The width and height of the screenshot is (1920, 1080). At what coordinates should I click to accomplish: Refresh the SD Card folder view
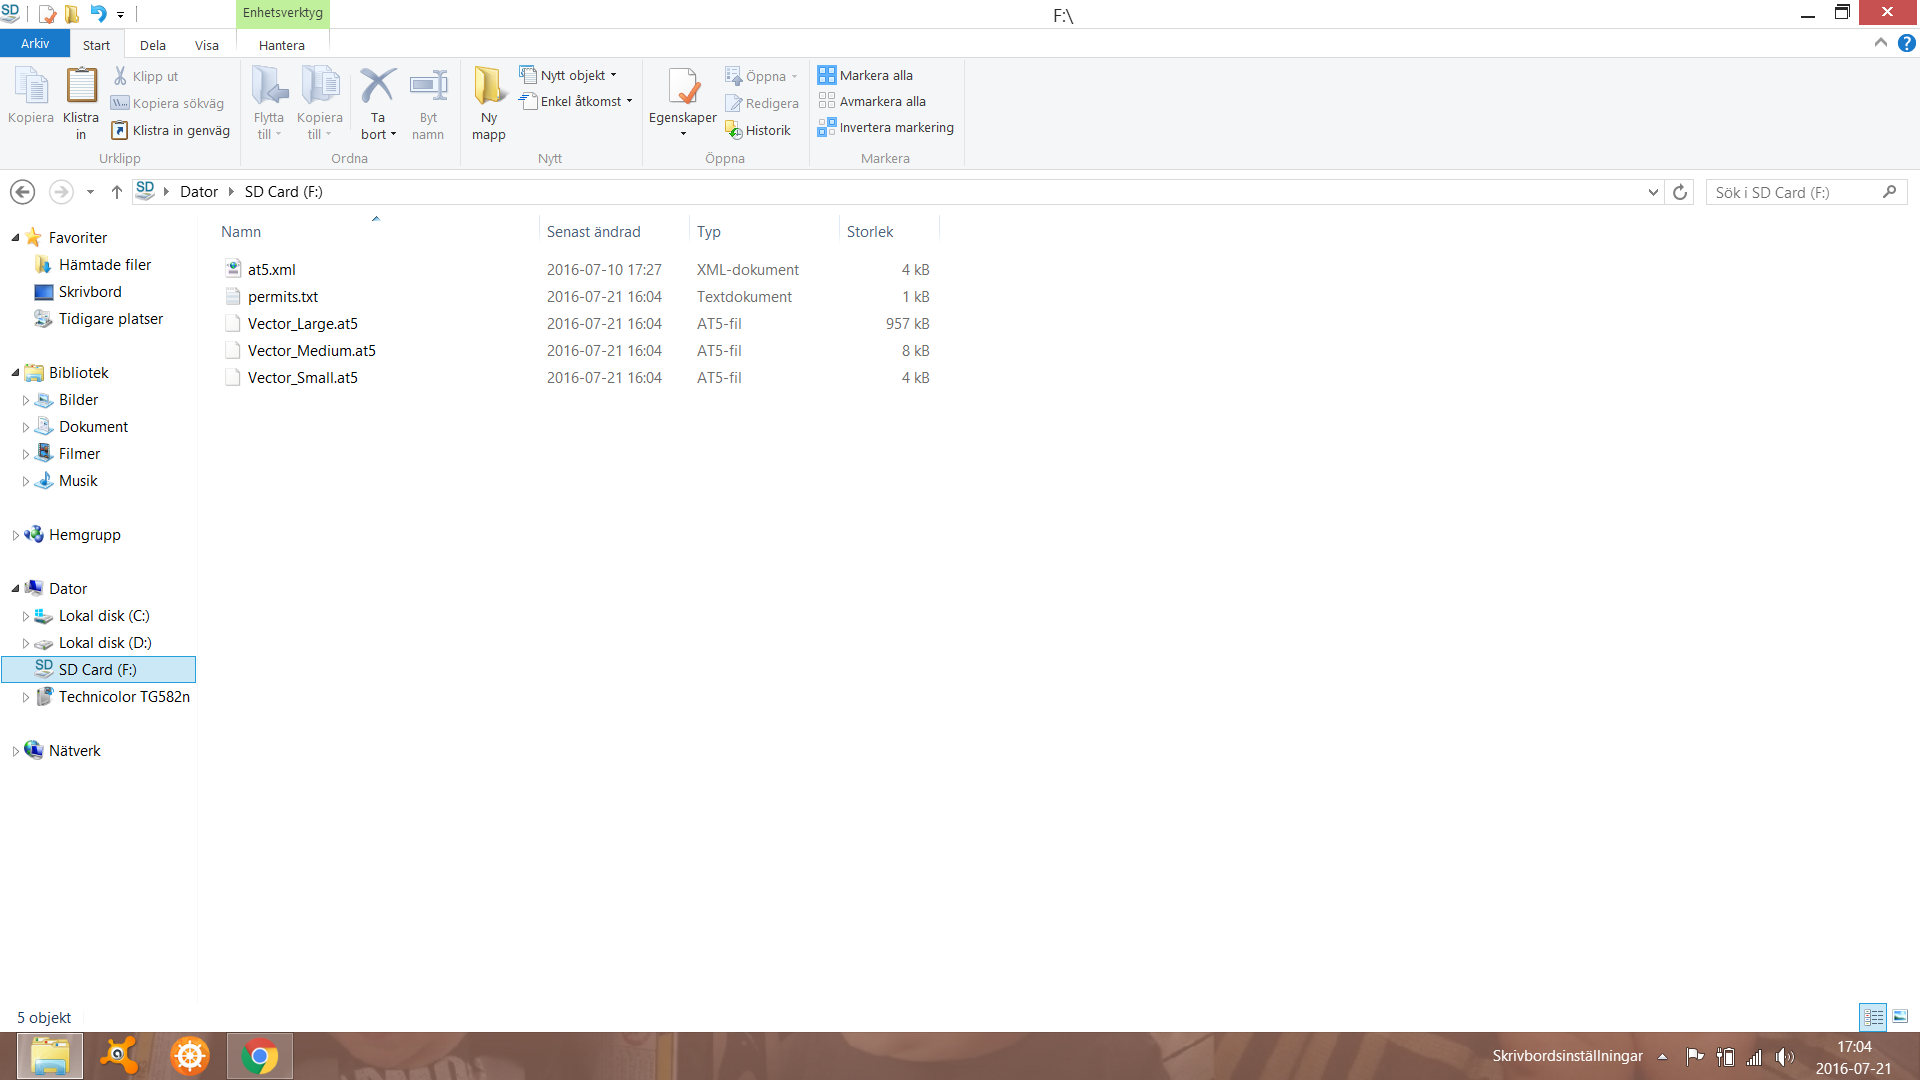(x=1680, y=192)
